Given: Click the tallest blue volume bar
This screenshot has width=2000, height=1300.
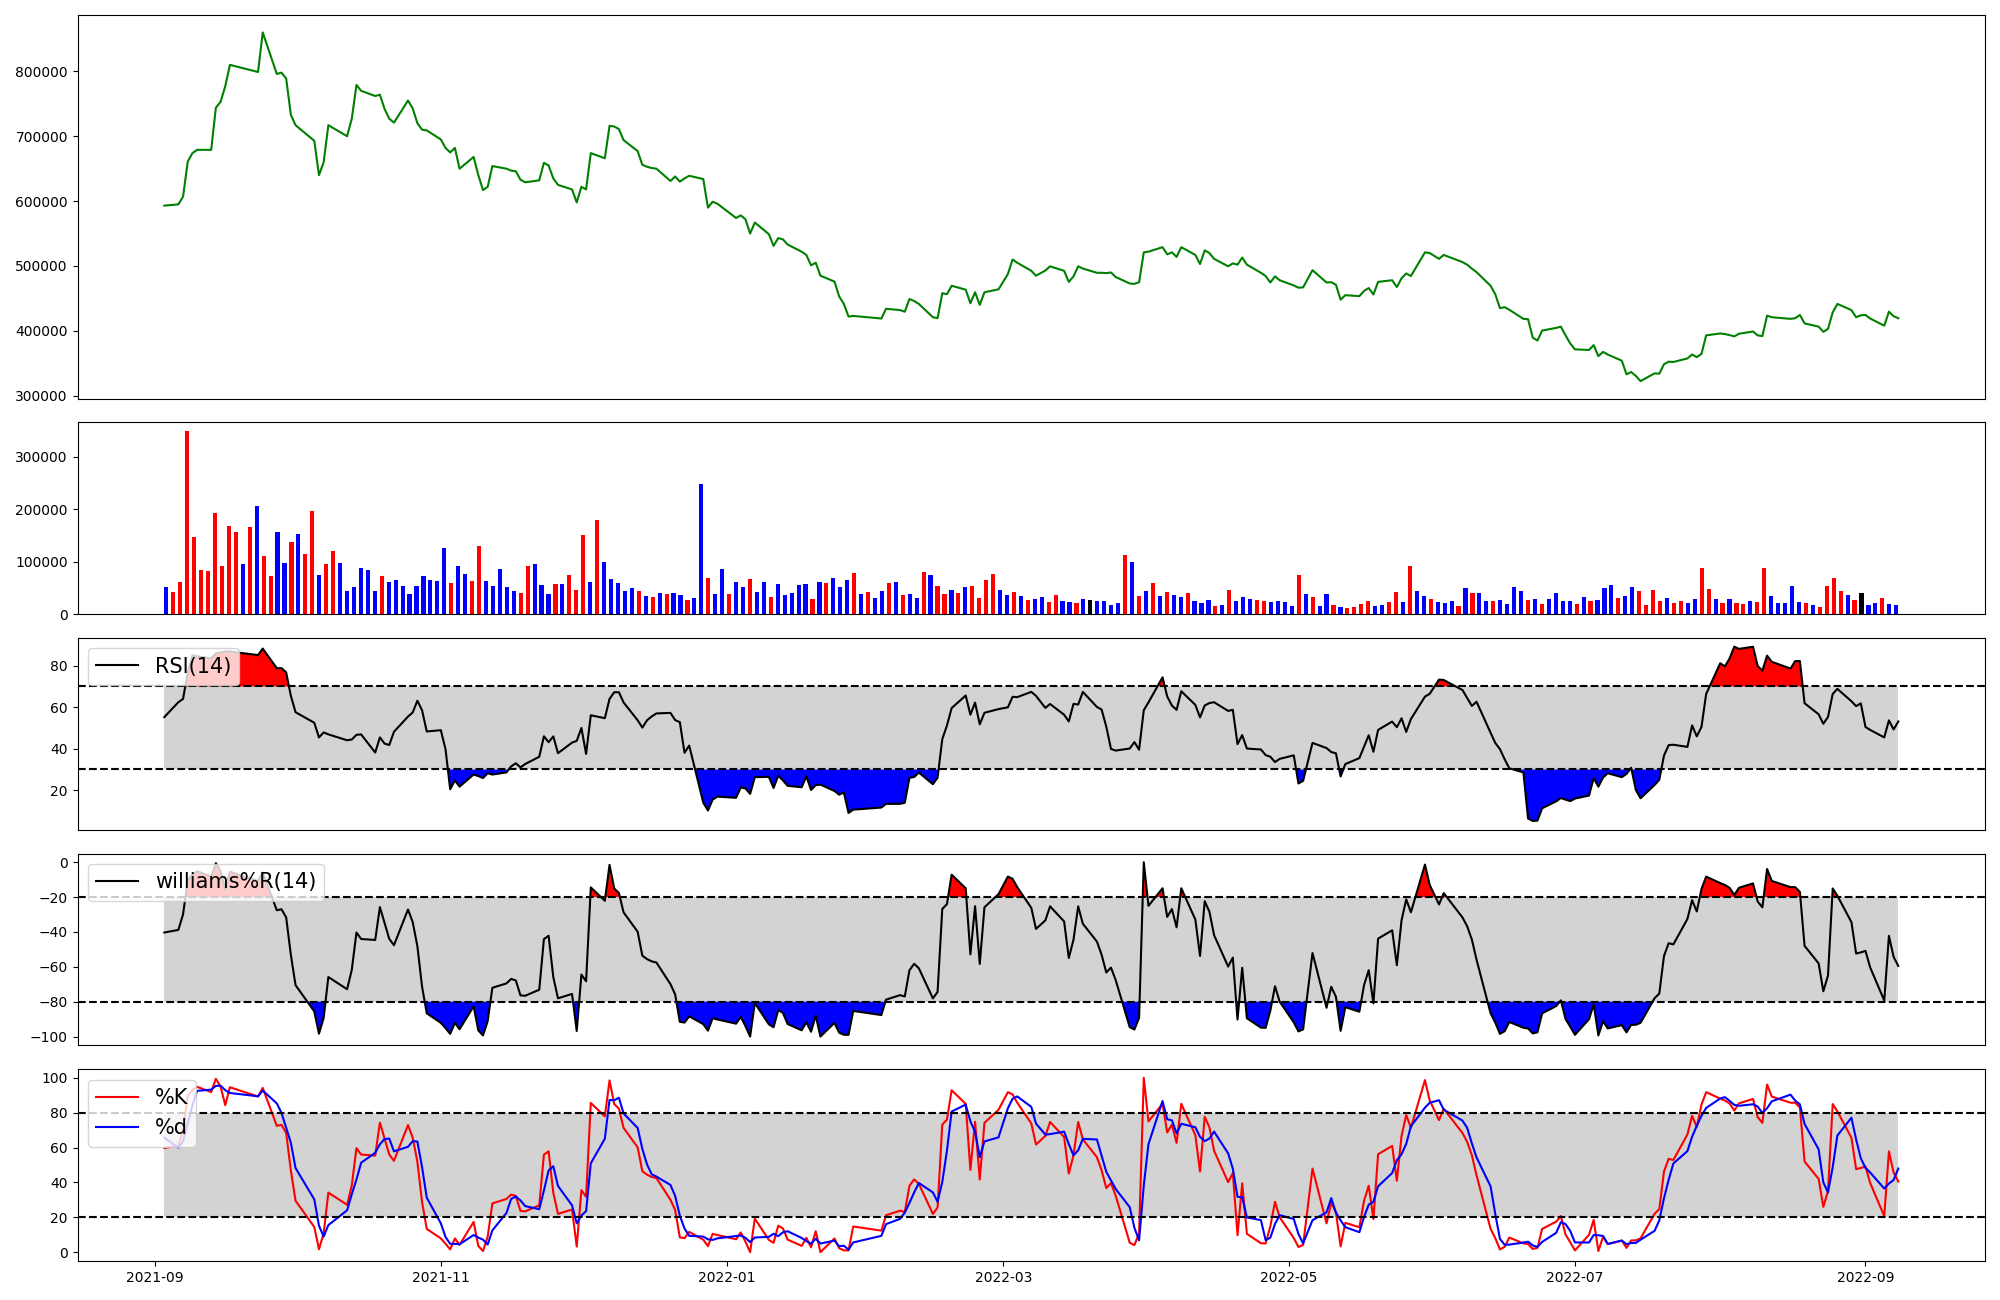Looking at the screenshot, I should (701, 548).
